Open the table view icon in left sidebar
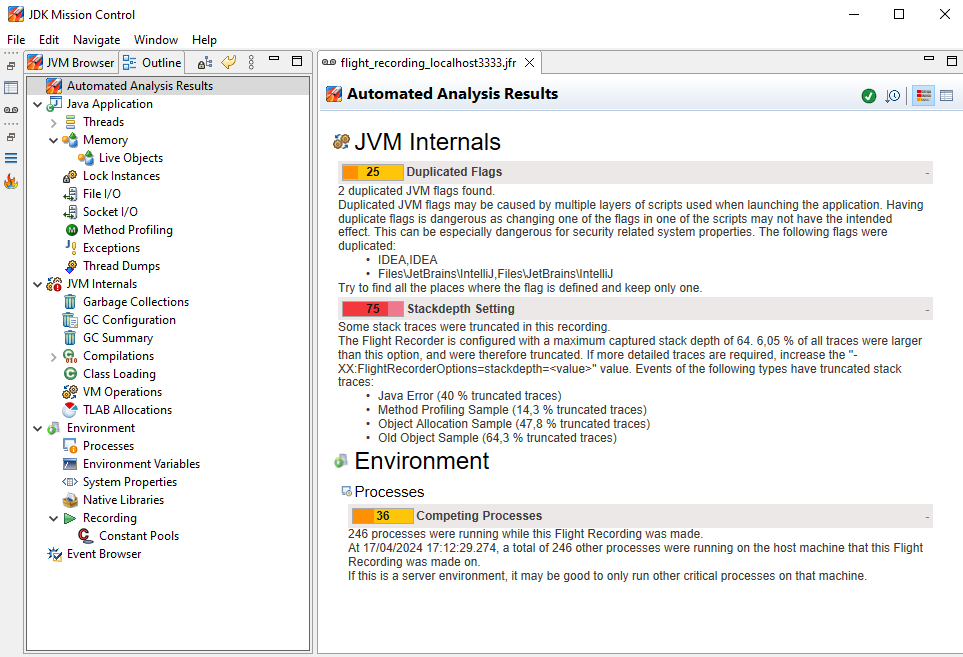The image size is (963, 657). pos(11,87)
